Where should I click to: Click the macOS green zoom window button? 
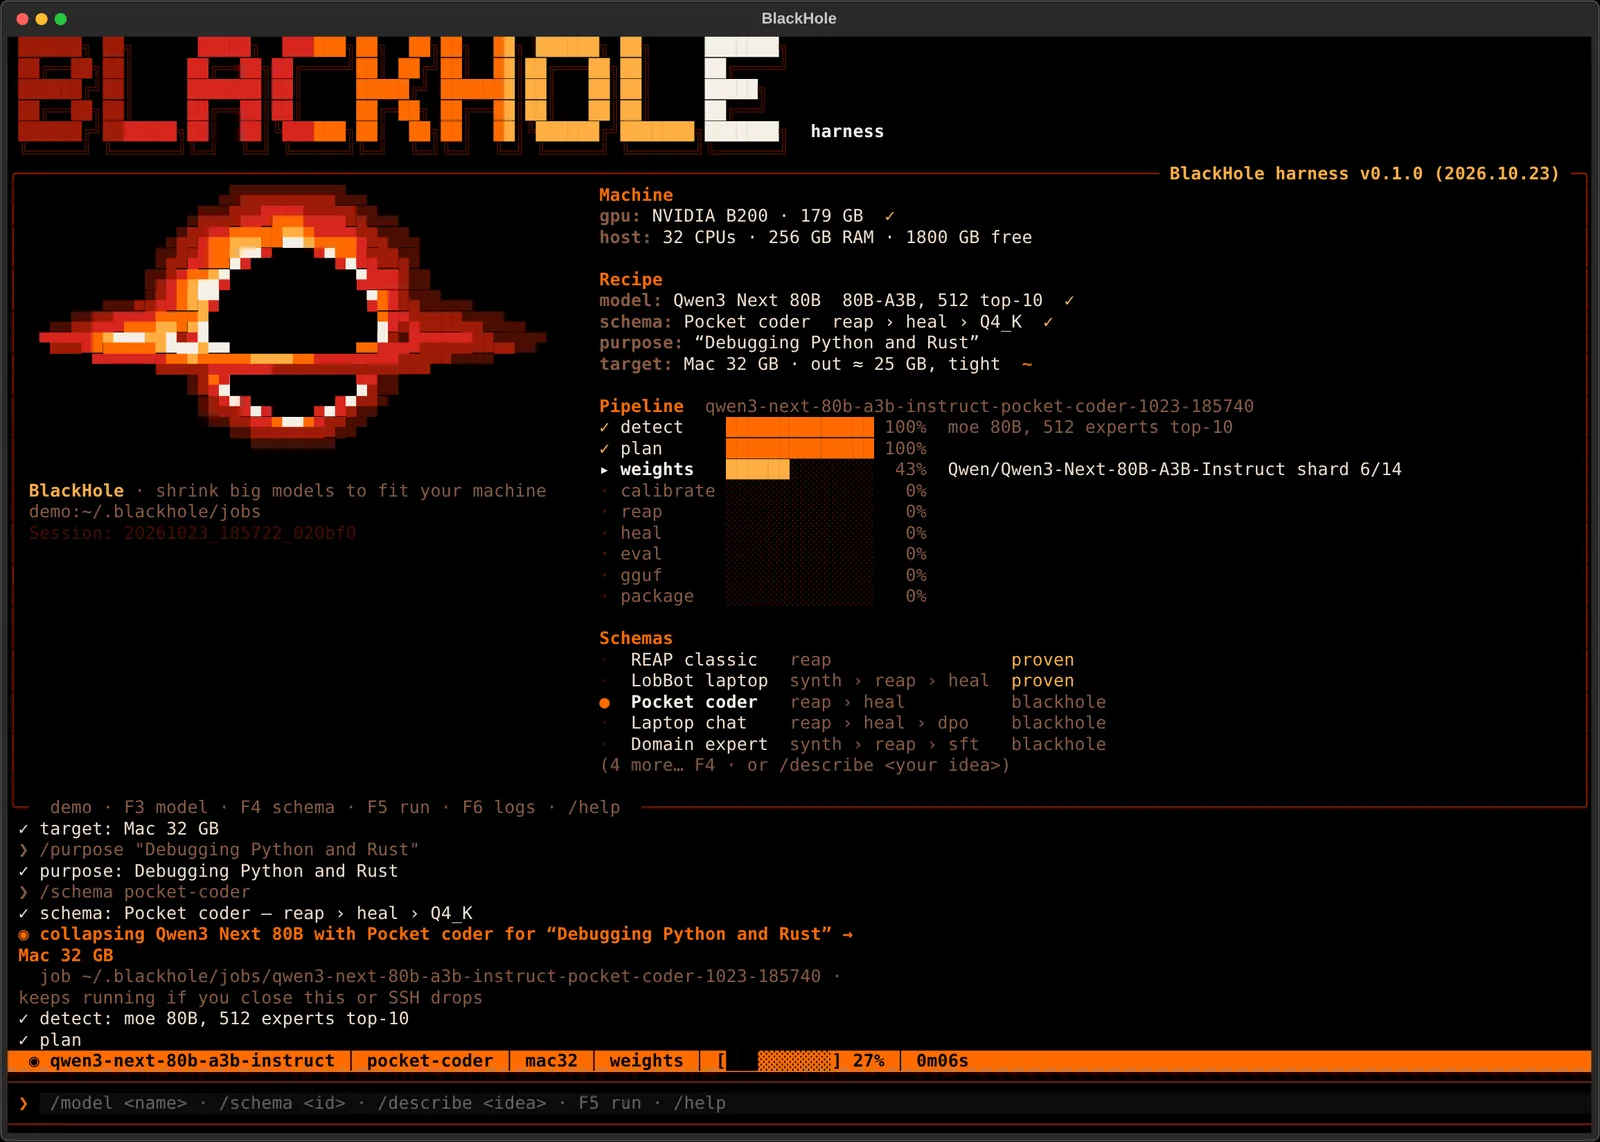60,19
